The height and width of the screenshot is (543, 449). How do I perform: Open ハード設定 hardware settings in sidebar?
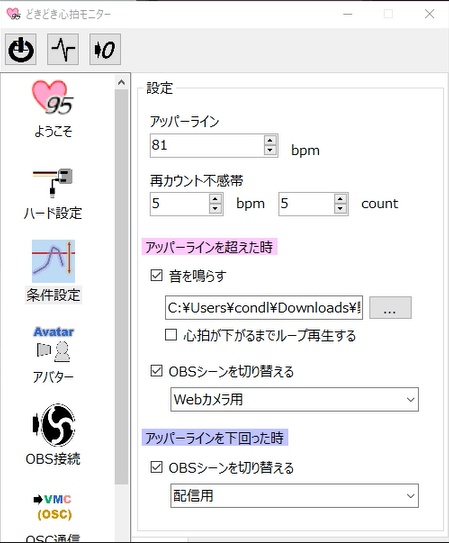click(53, 194)
